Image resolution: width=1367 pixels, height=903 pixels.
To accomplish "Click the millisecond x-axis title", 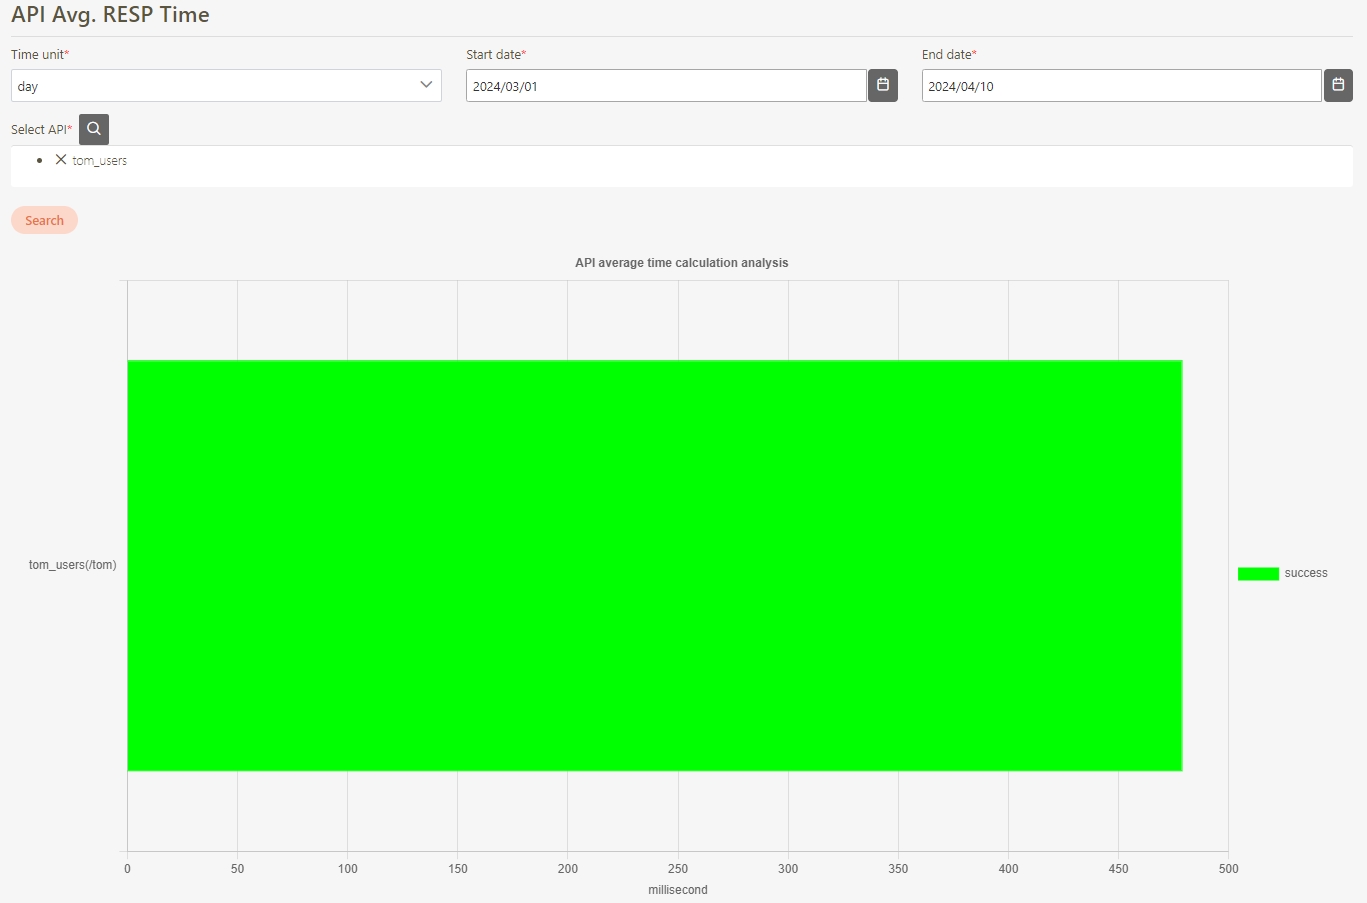I will pos(677,890).
